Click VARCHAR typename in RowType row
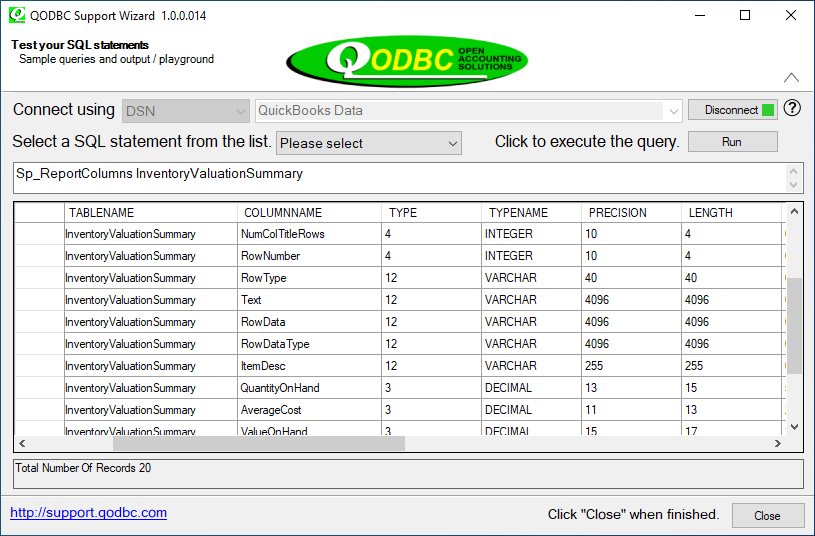The width and height of the screenshot is (815, 536). [x=531, y=278]
